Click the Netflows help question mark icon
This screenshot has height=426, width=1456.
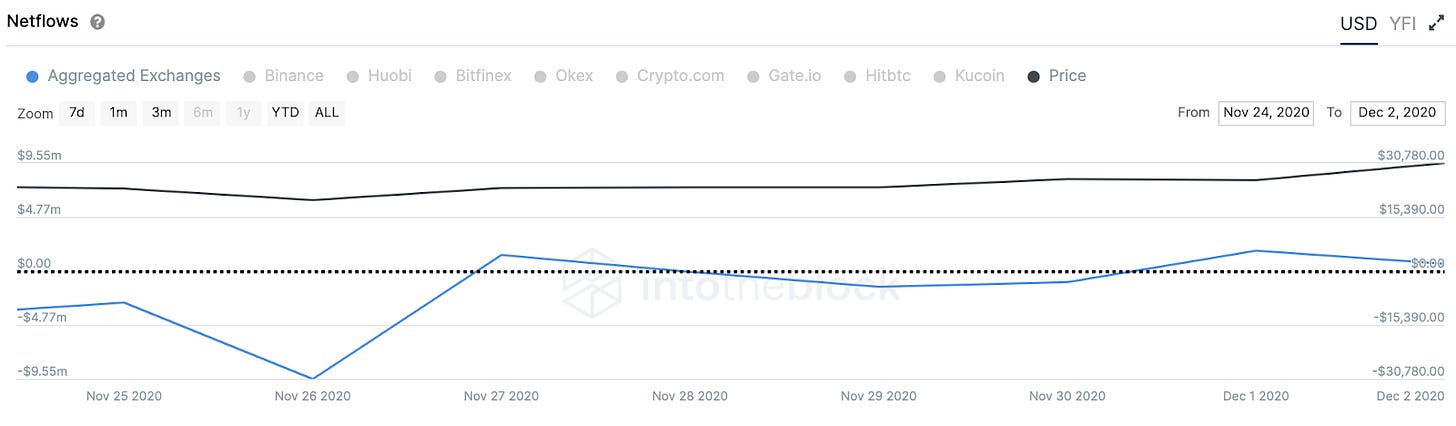coord(97,22)
